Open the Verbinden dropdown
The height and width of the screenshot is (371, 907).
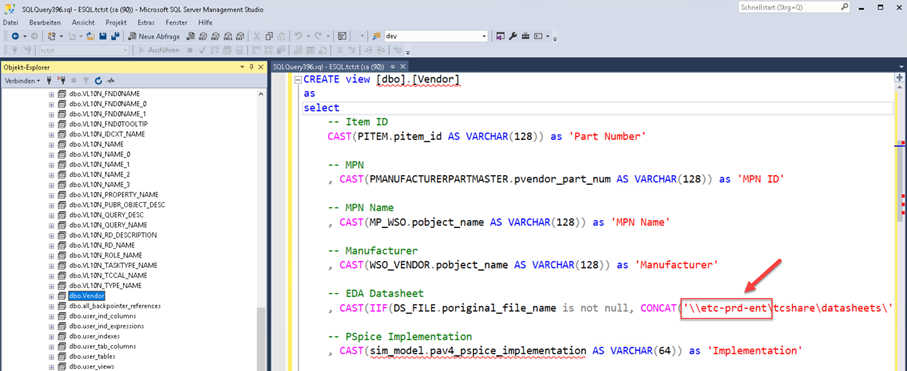pos(23,80)
